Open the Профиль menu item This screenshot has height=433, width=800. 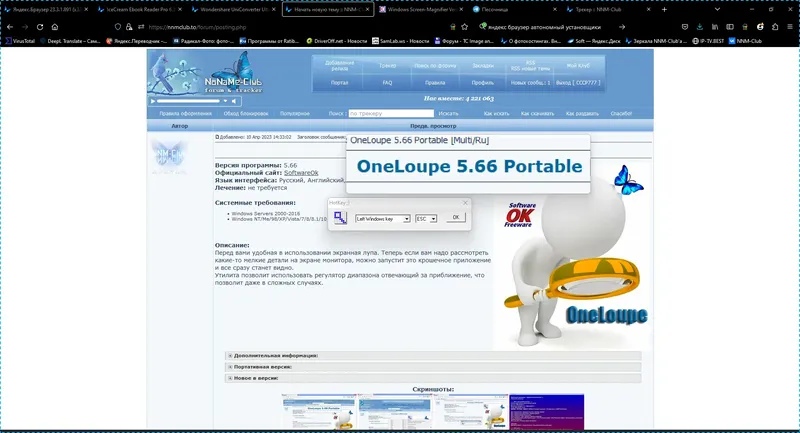coord(483,83)
